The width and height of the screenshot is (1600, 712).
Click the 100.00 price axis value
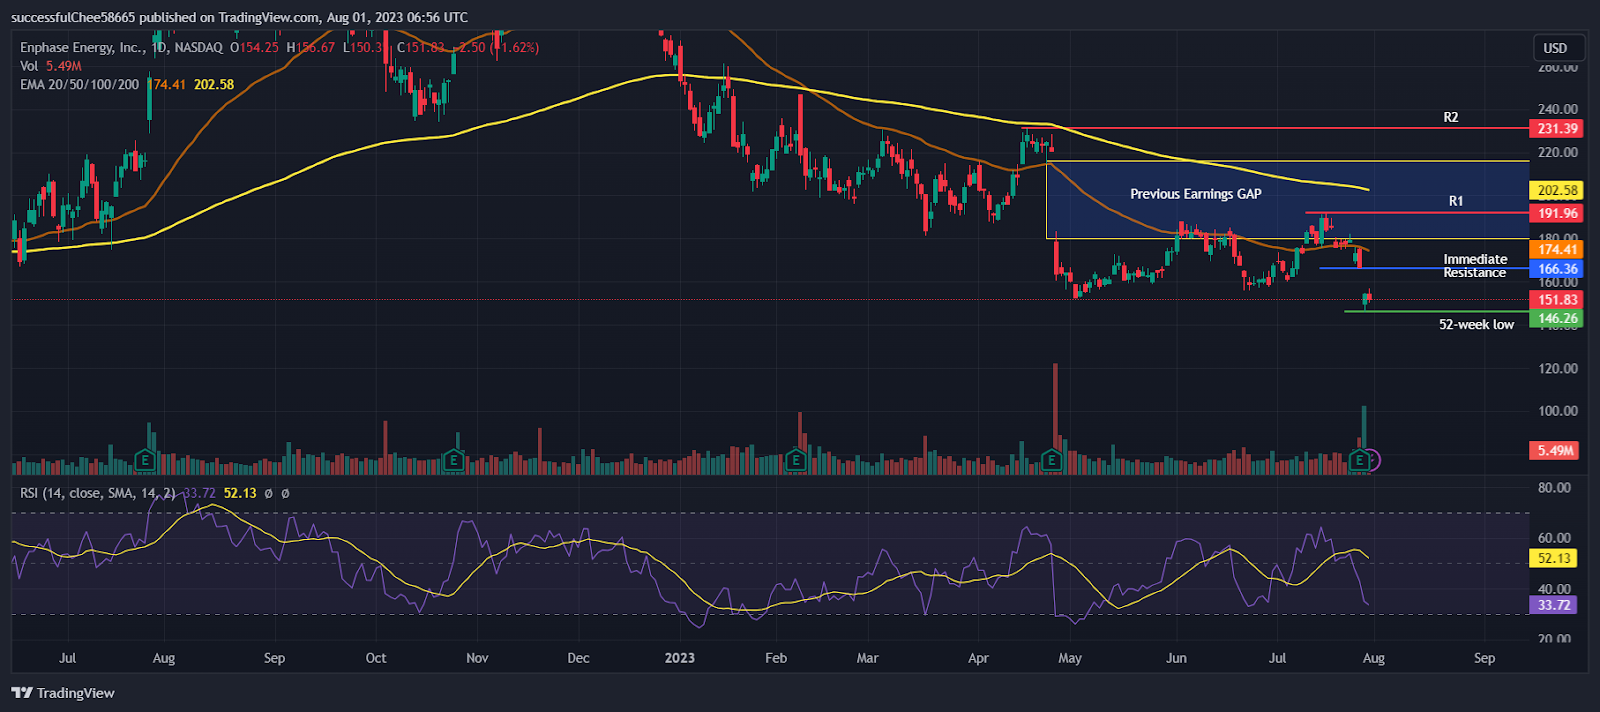tap(1558, 411)
